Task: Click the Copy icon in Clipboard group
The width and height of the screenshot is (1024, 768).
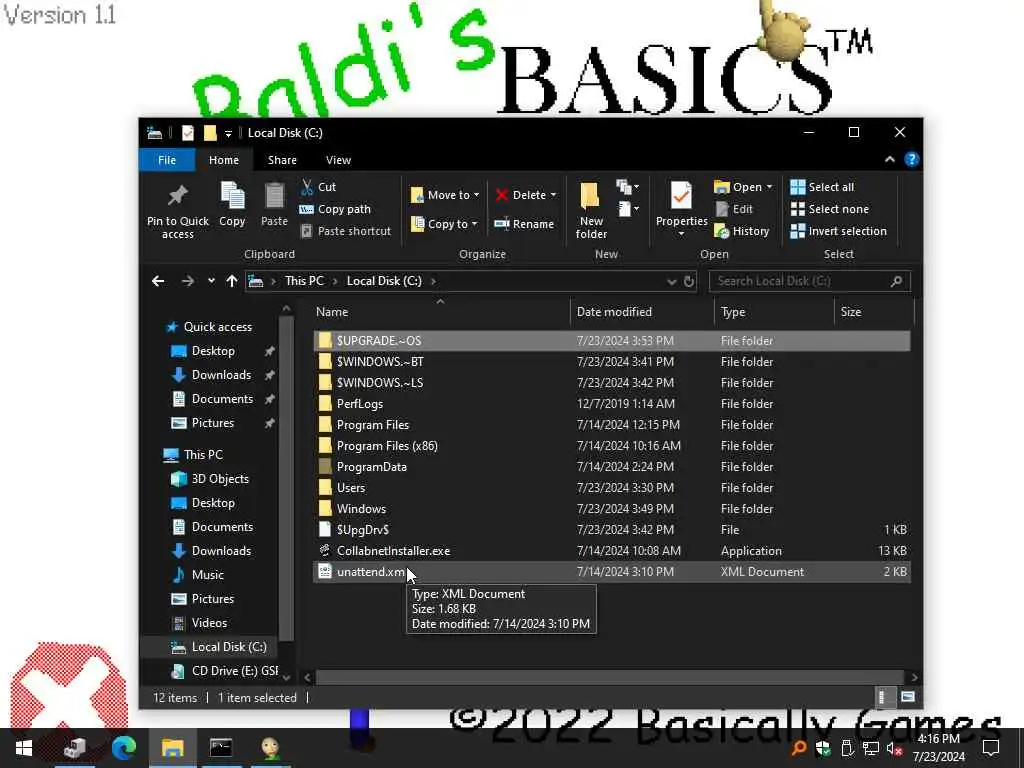Action: (x=232, y=195)
